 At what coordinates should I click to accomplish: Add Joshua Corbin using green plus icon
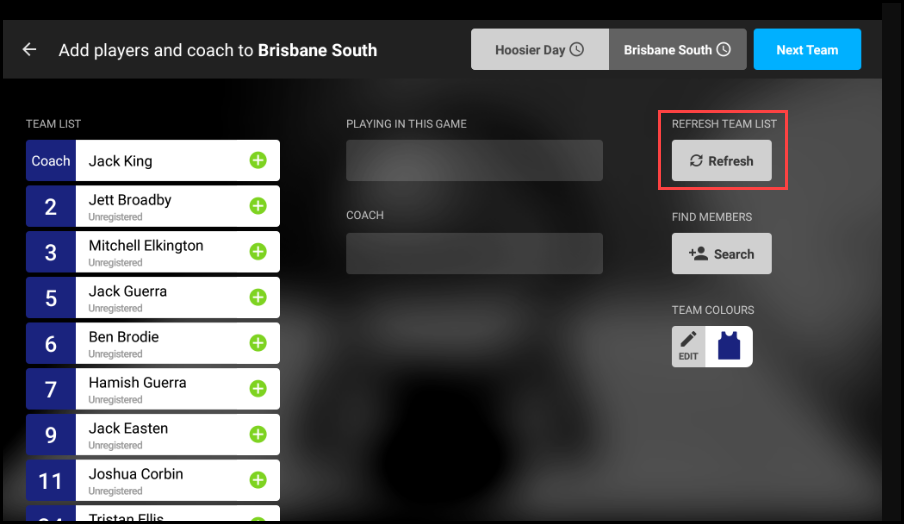pyautogui.click(x=258, y=480)
